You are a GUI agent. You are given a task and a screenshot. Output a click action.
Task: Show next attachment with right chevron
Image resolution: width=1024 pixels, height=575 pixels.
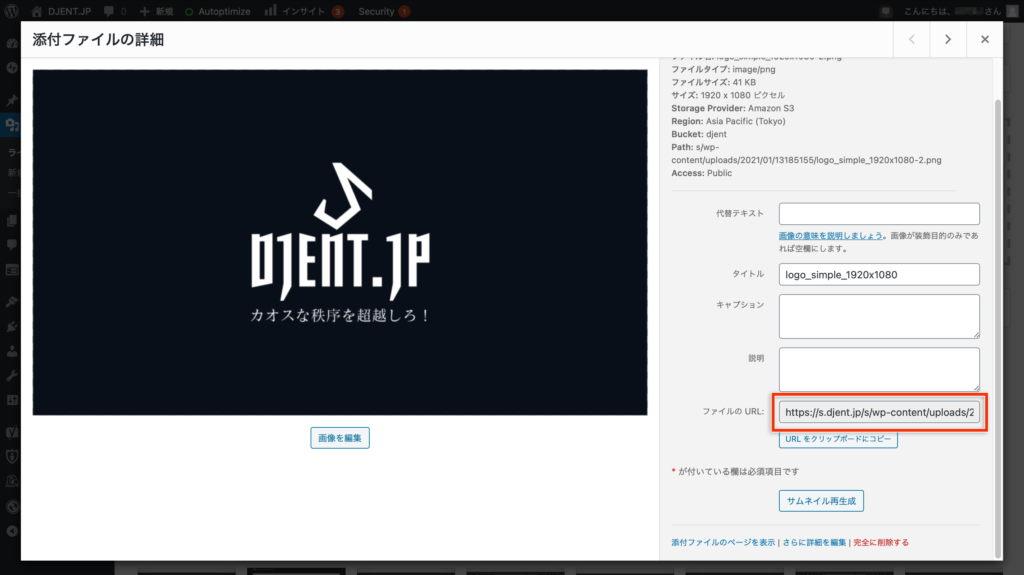948,39
